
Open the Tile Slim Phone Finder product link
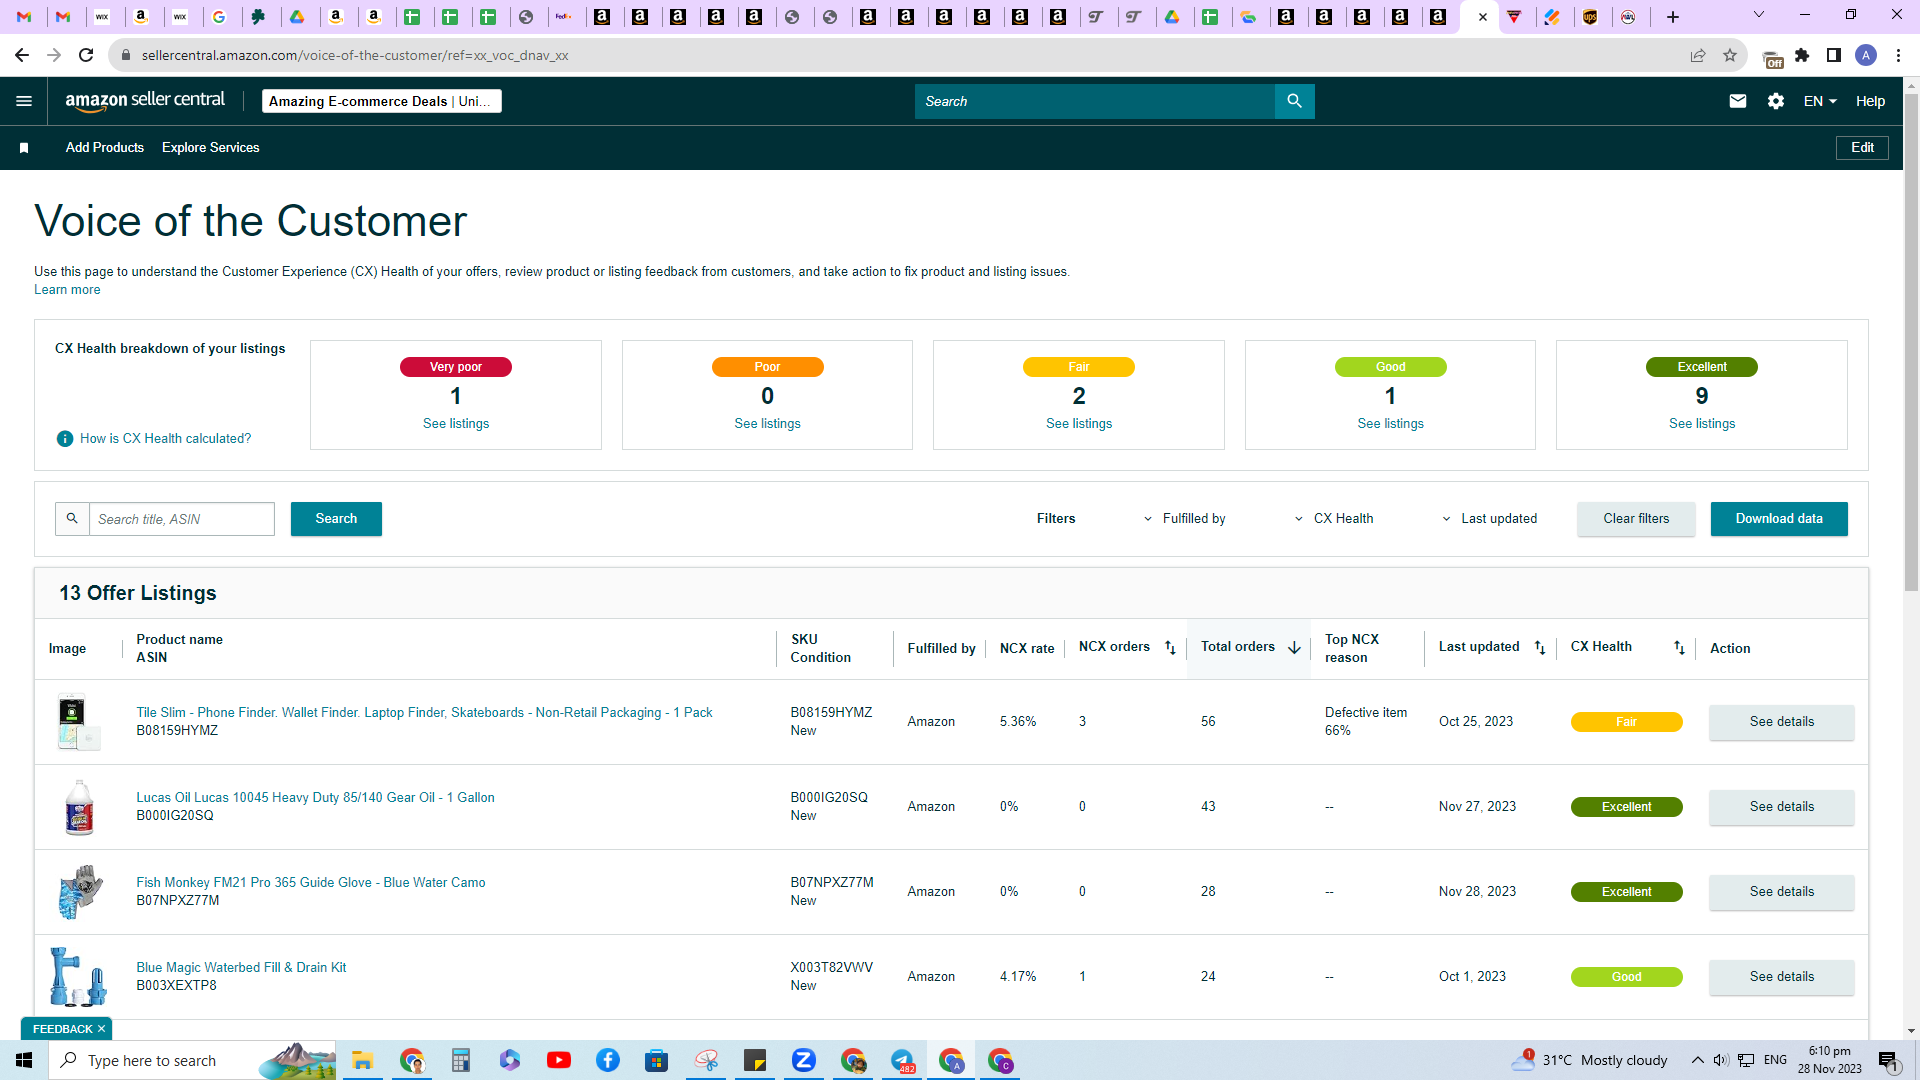pos(424,713)
